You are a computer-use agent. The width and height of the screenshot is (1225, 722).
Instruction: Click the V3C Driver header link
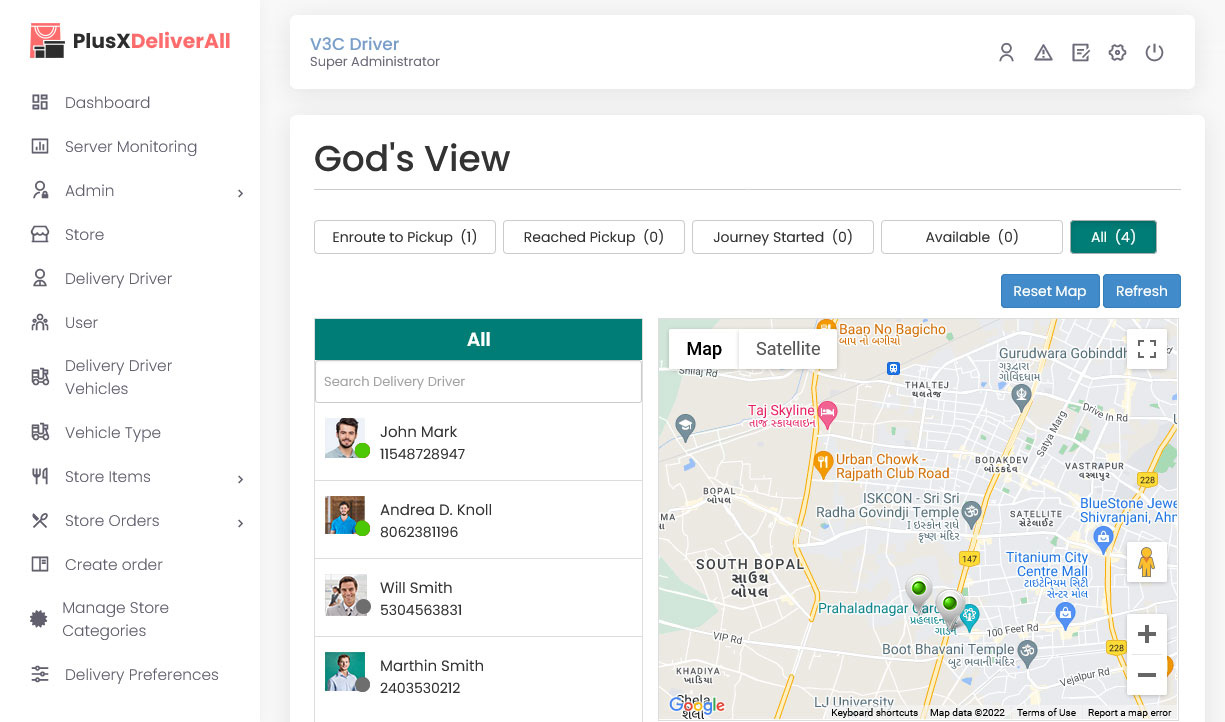point(354,44)
